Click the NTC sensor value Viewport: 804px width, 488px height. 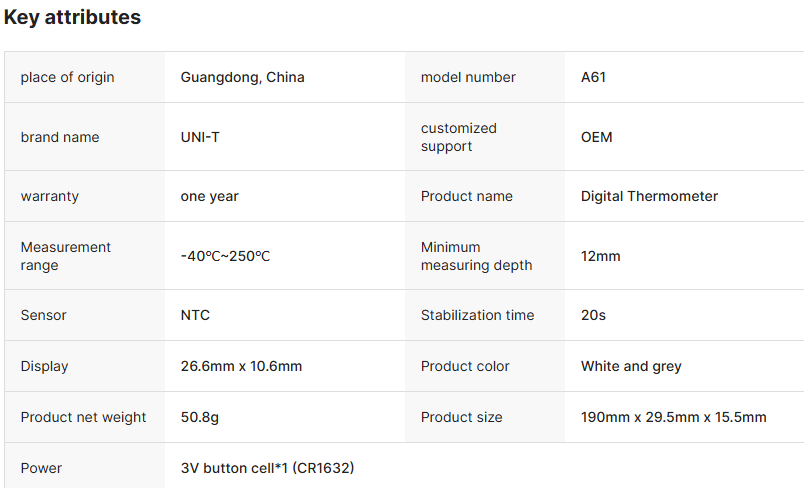coord(195,315)
